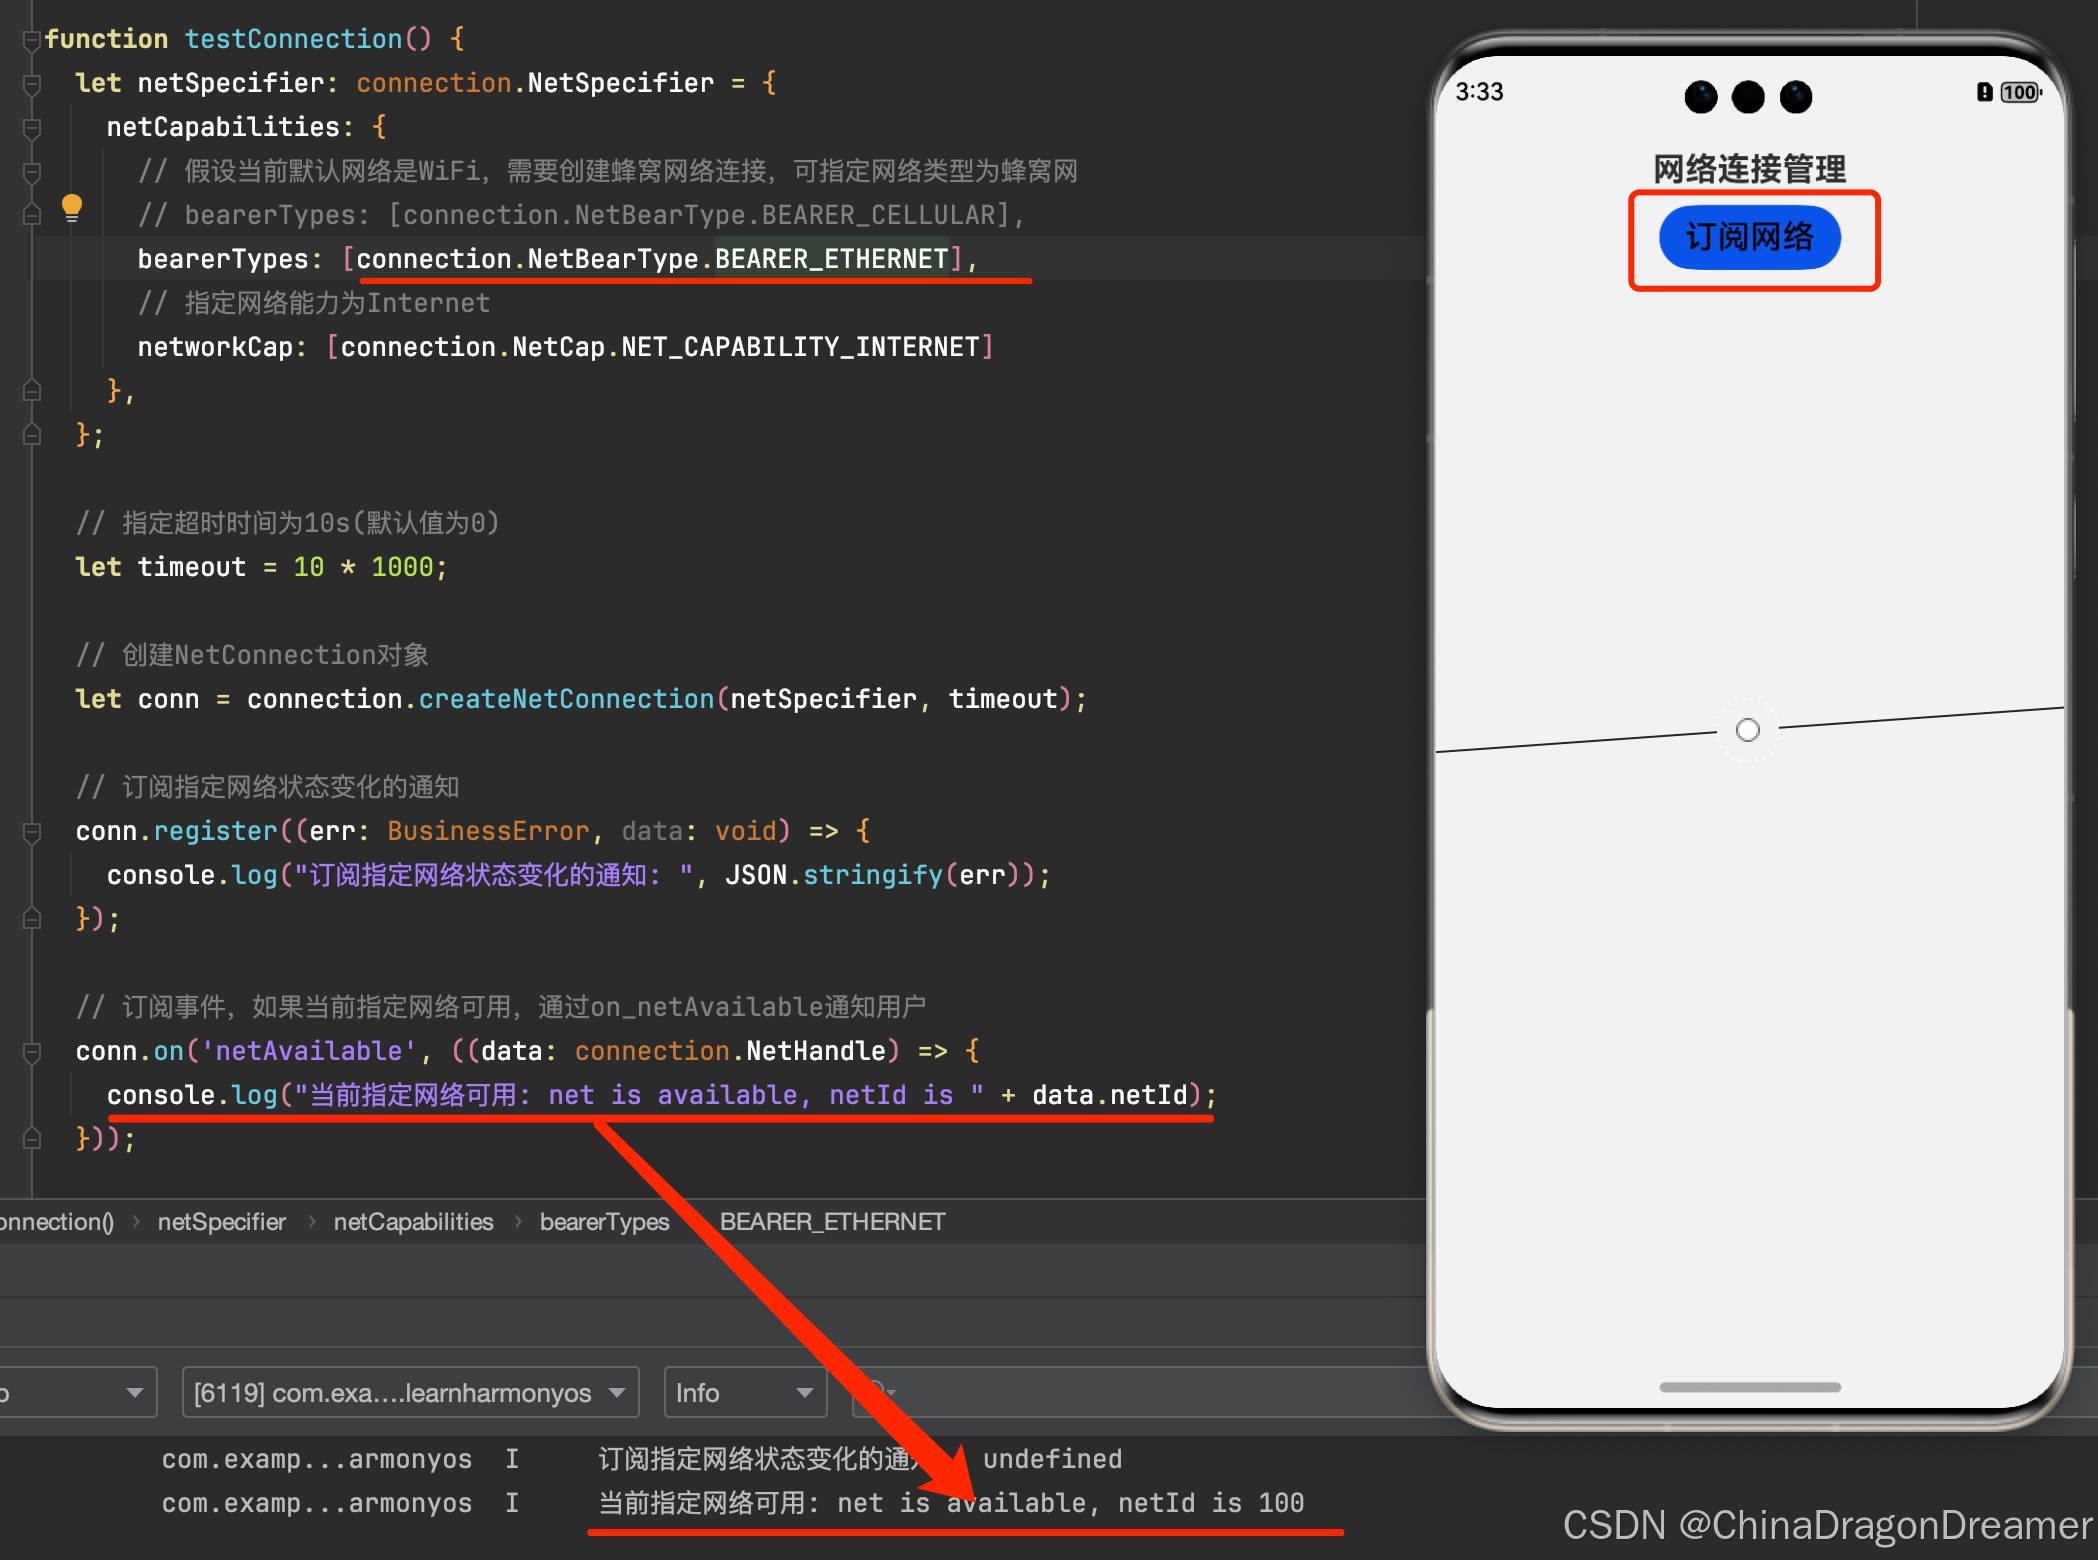
Task: Select bearerTypes in the breadcrumb bar
Action: click(604, 1222)
